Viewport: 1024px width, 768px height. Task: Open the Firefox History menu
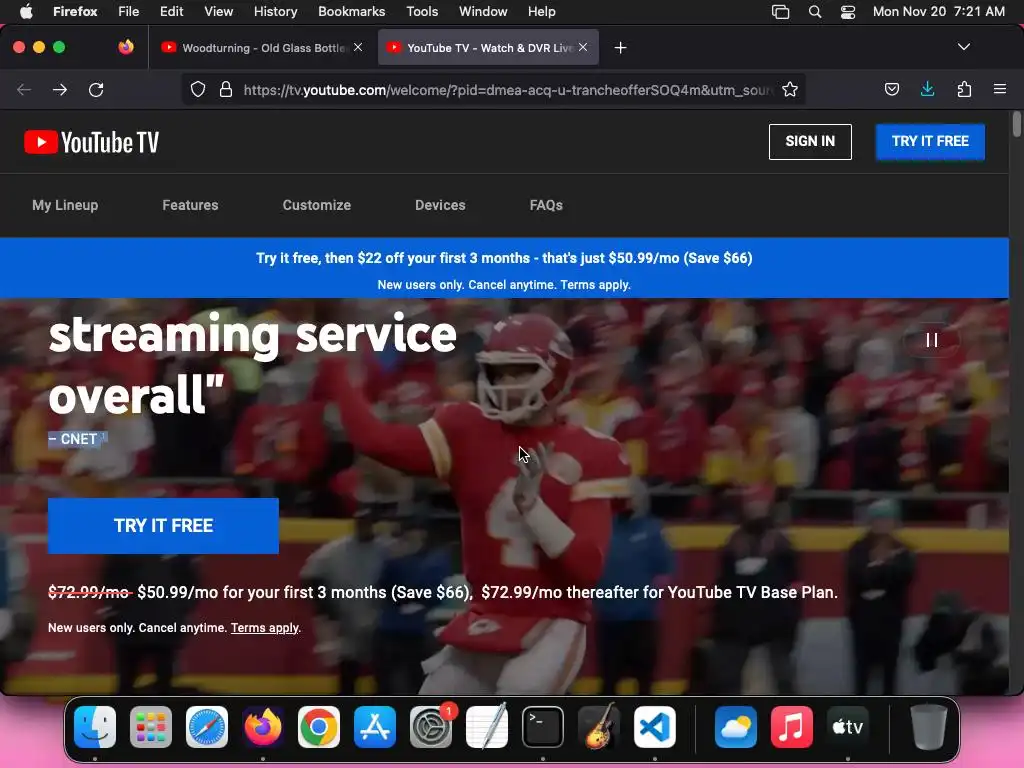[276, 12]
